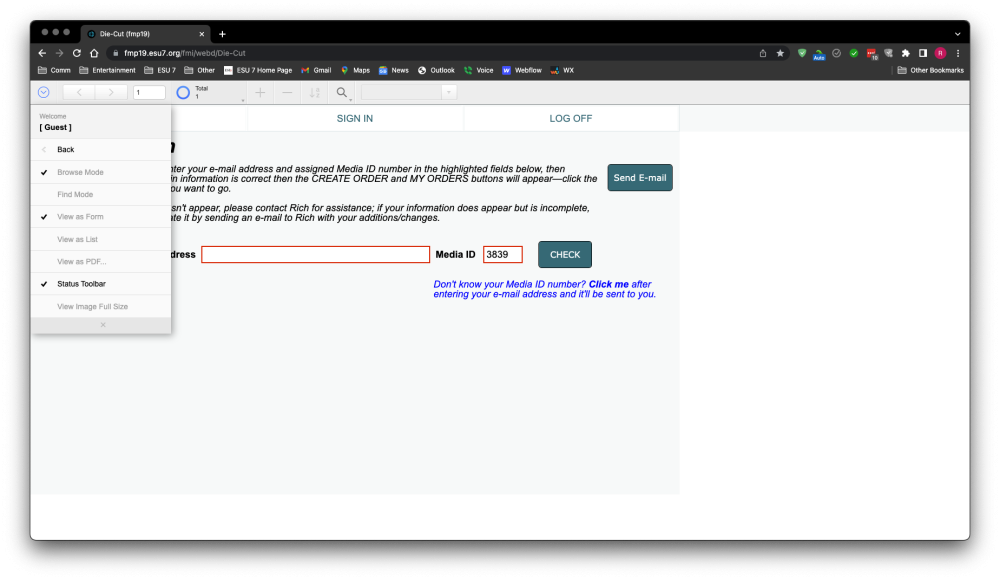Open the sort records icon in the toolbar
This screenshot has width=1000, height=580.
pyautogui.click(x=314, y=92)
